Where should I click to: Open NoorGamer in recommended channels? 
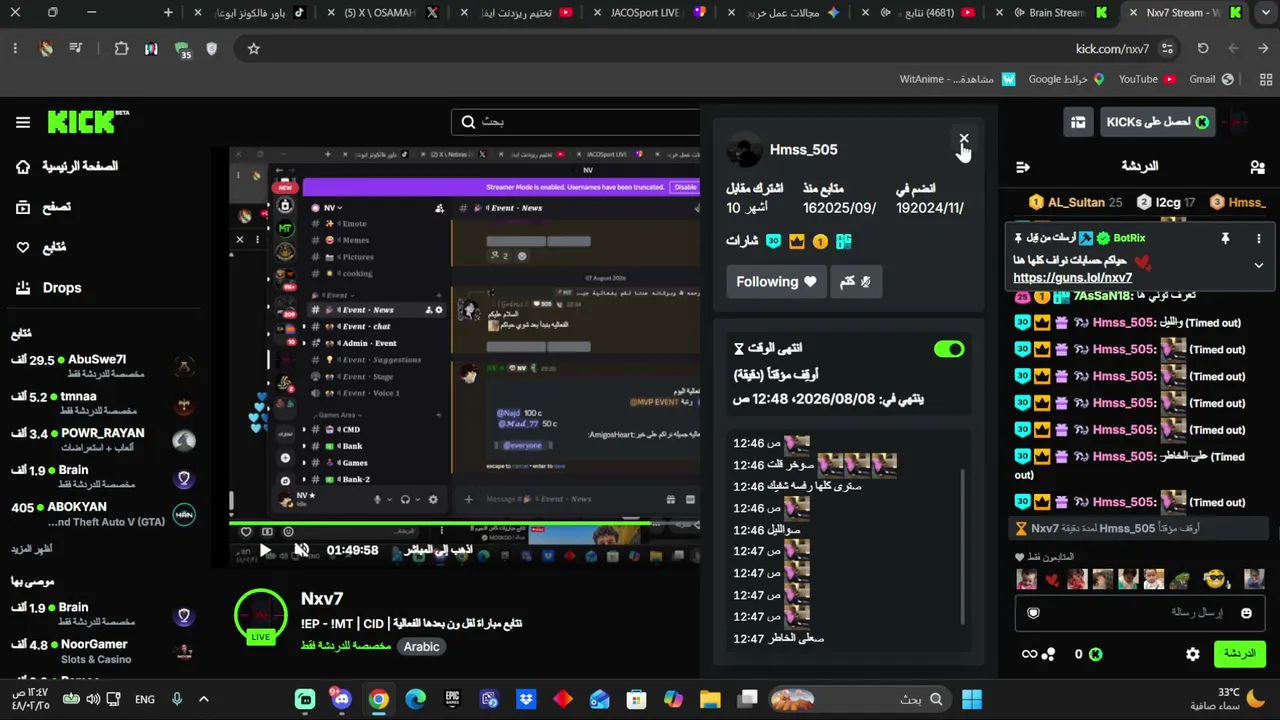click(x=104, y=651)
